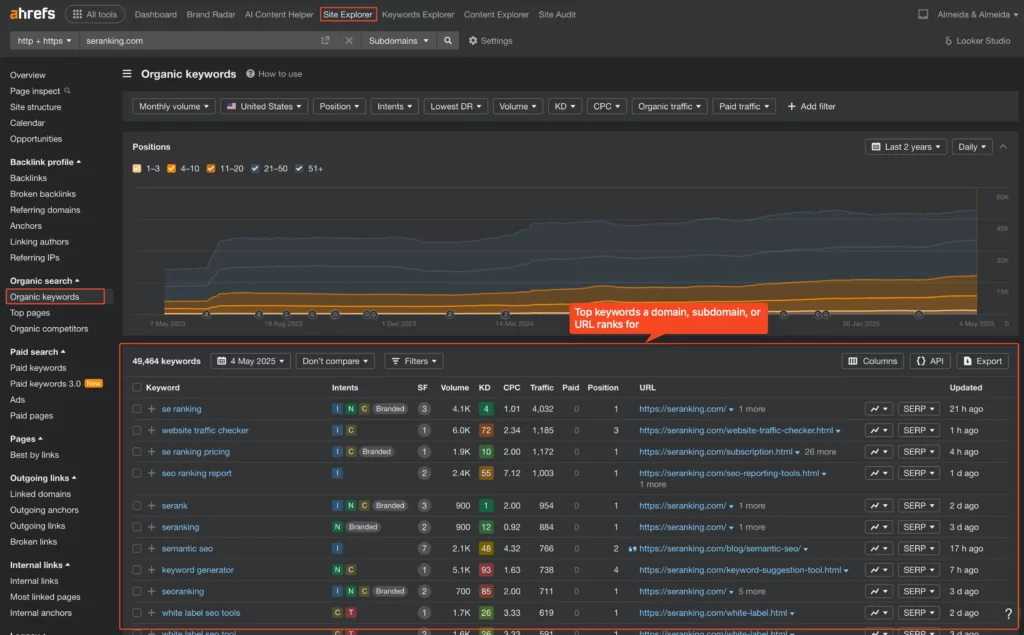Expand the Last 2 years date range dropdown
This screenshot has height=635, width=1024.
click(x=905, y=147)
